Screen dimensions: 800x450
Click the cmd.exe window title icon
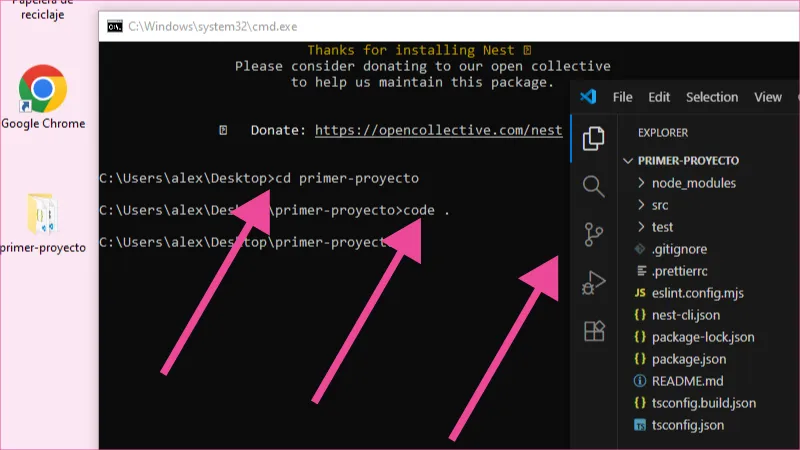click(115, 27)
